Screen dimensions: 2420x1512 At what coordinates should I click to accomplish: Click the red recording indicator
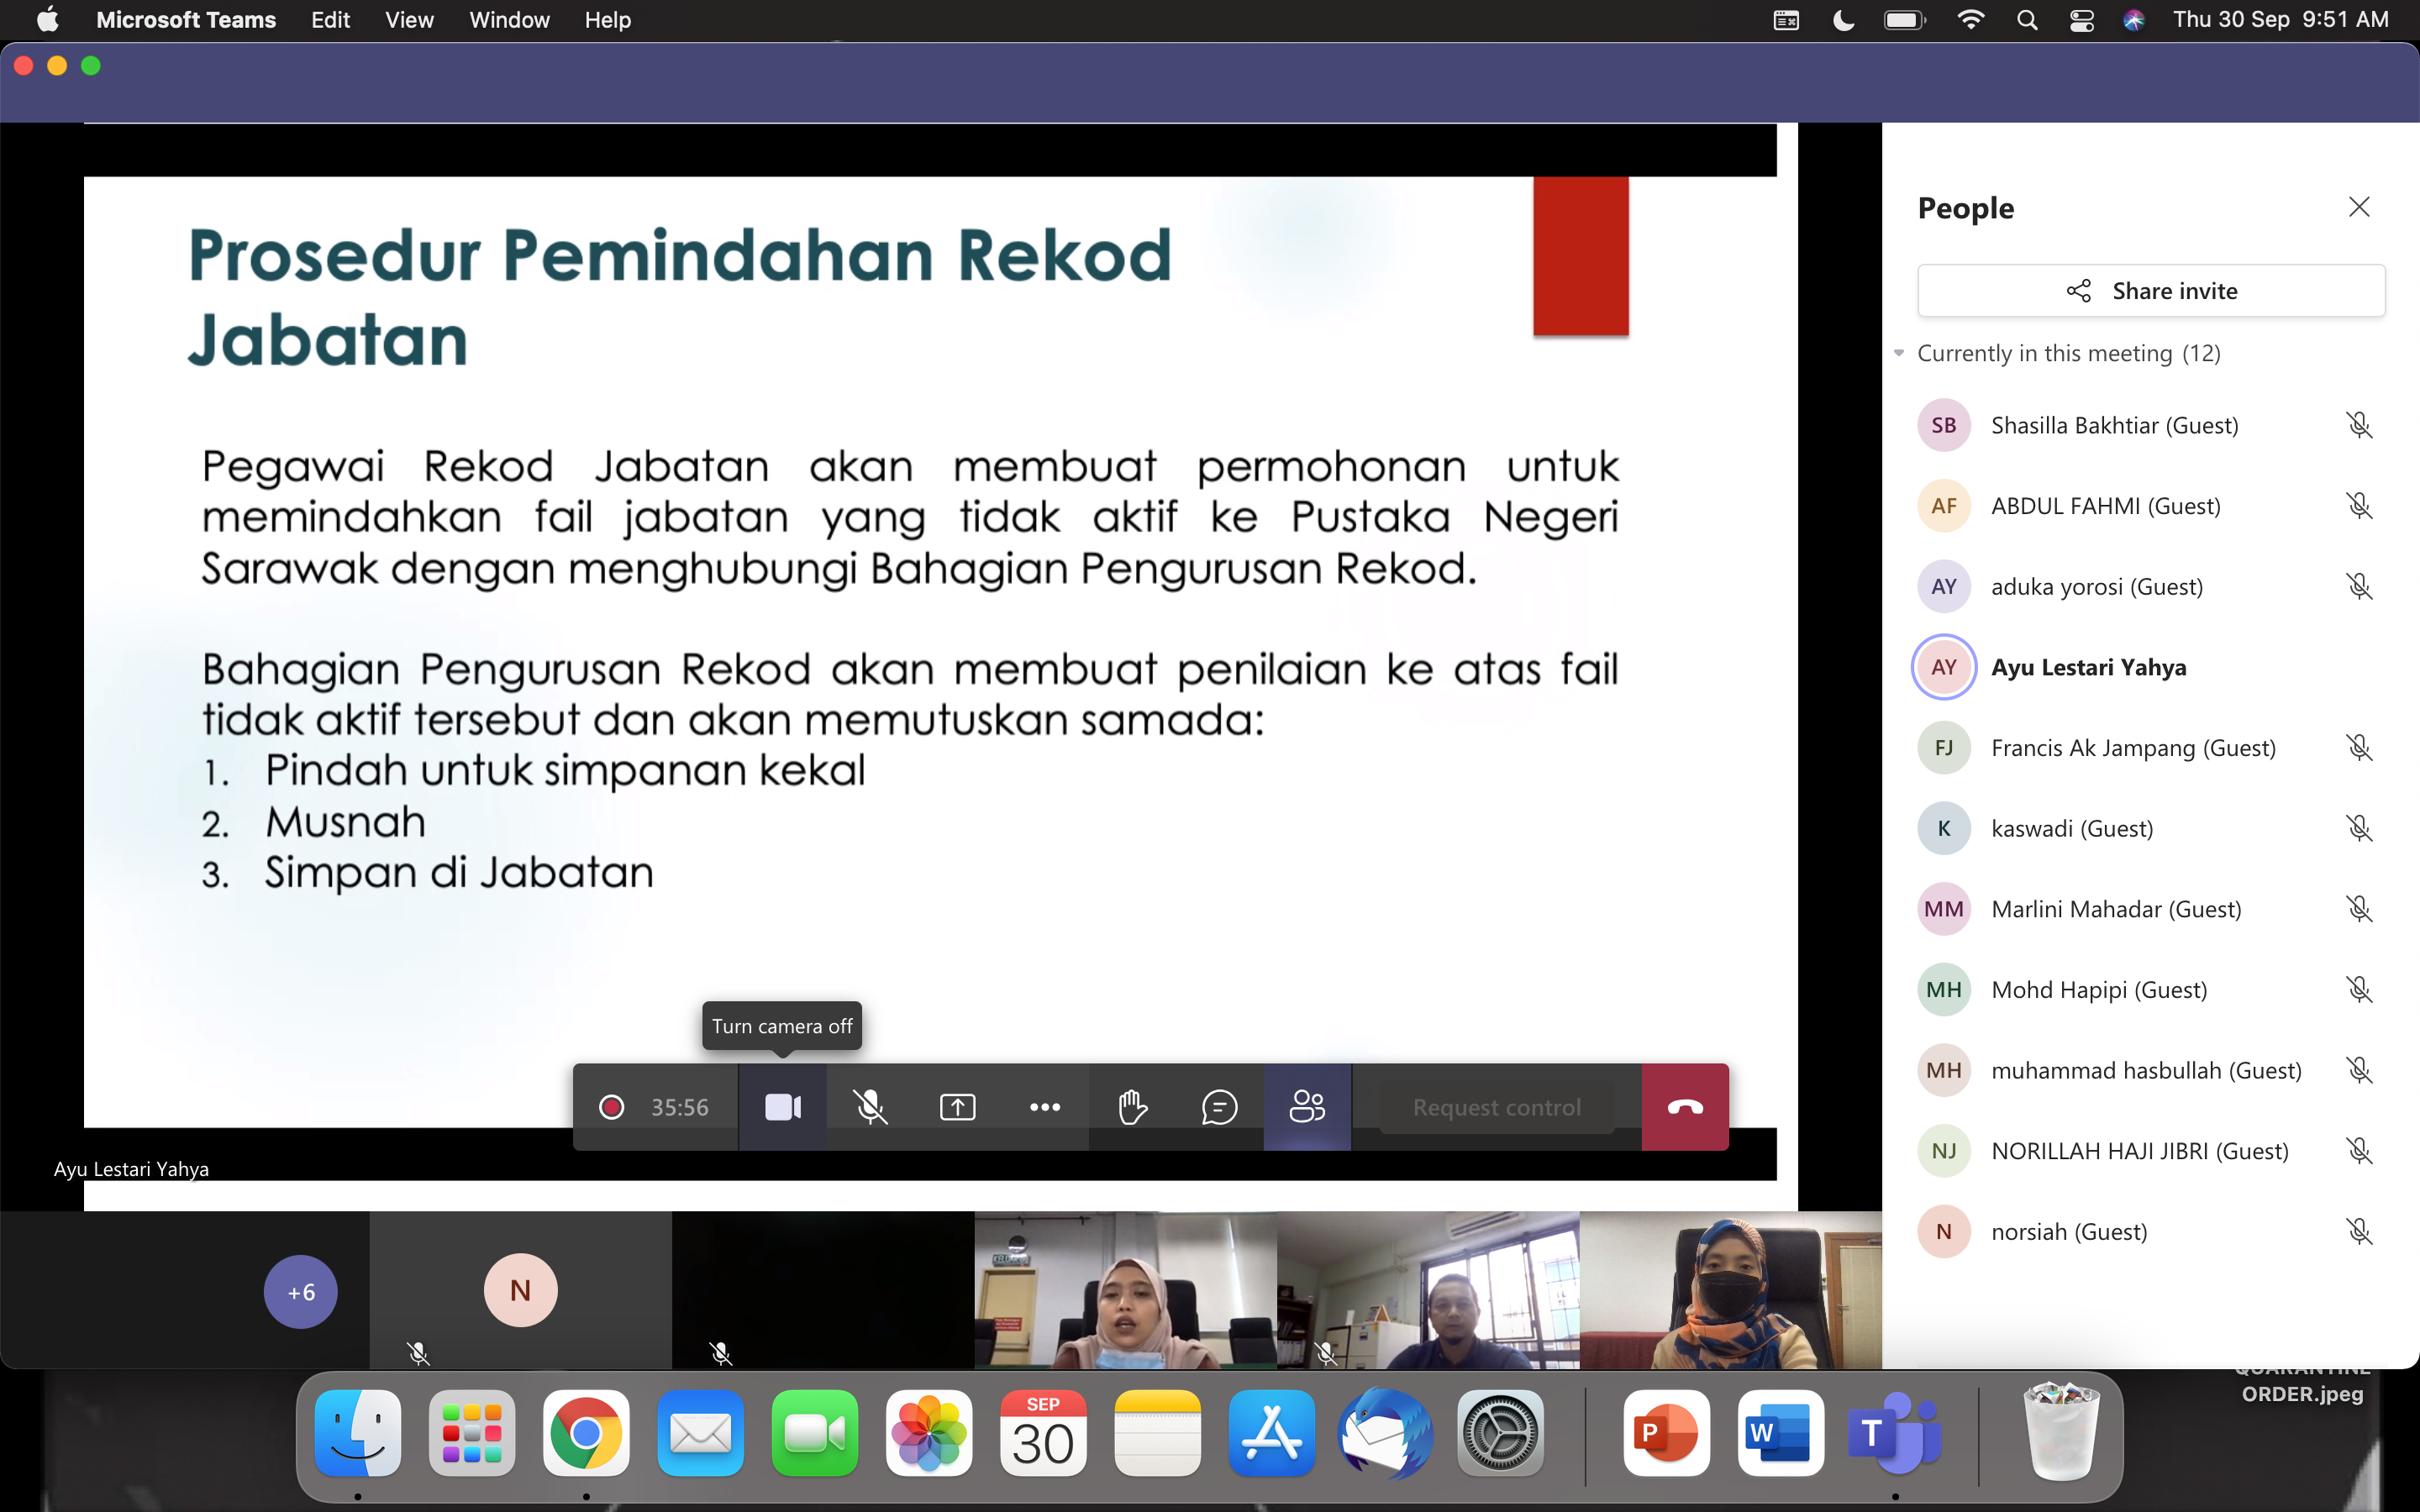611,1107
